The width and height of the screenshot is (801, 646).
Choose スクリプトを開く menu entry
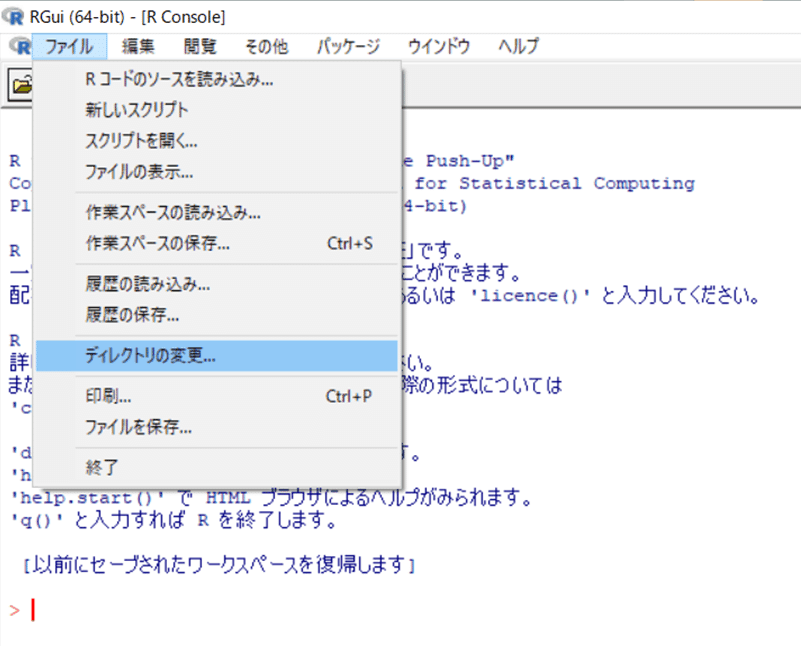217,140
